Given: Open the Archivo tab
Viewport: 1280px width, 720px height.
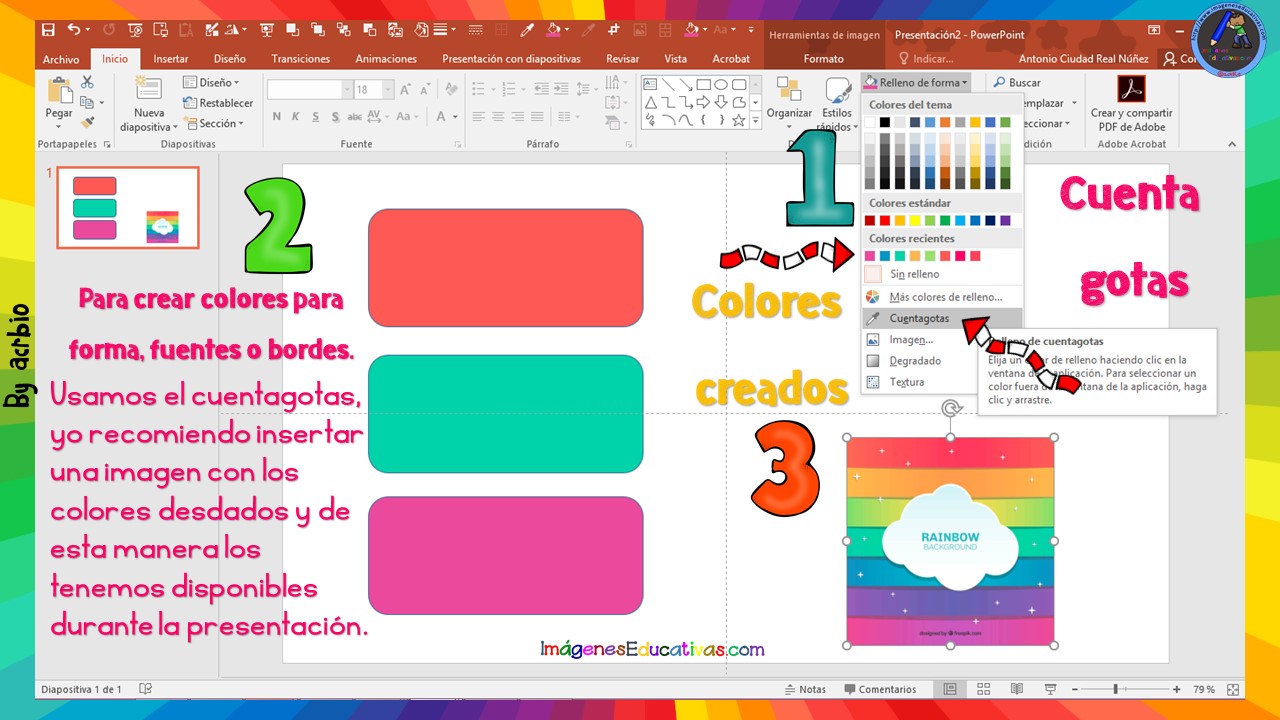Looking at the screenshot, I should [61, 59].
